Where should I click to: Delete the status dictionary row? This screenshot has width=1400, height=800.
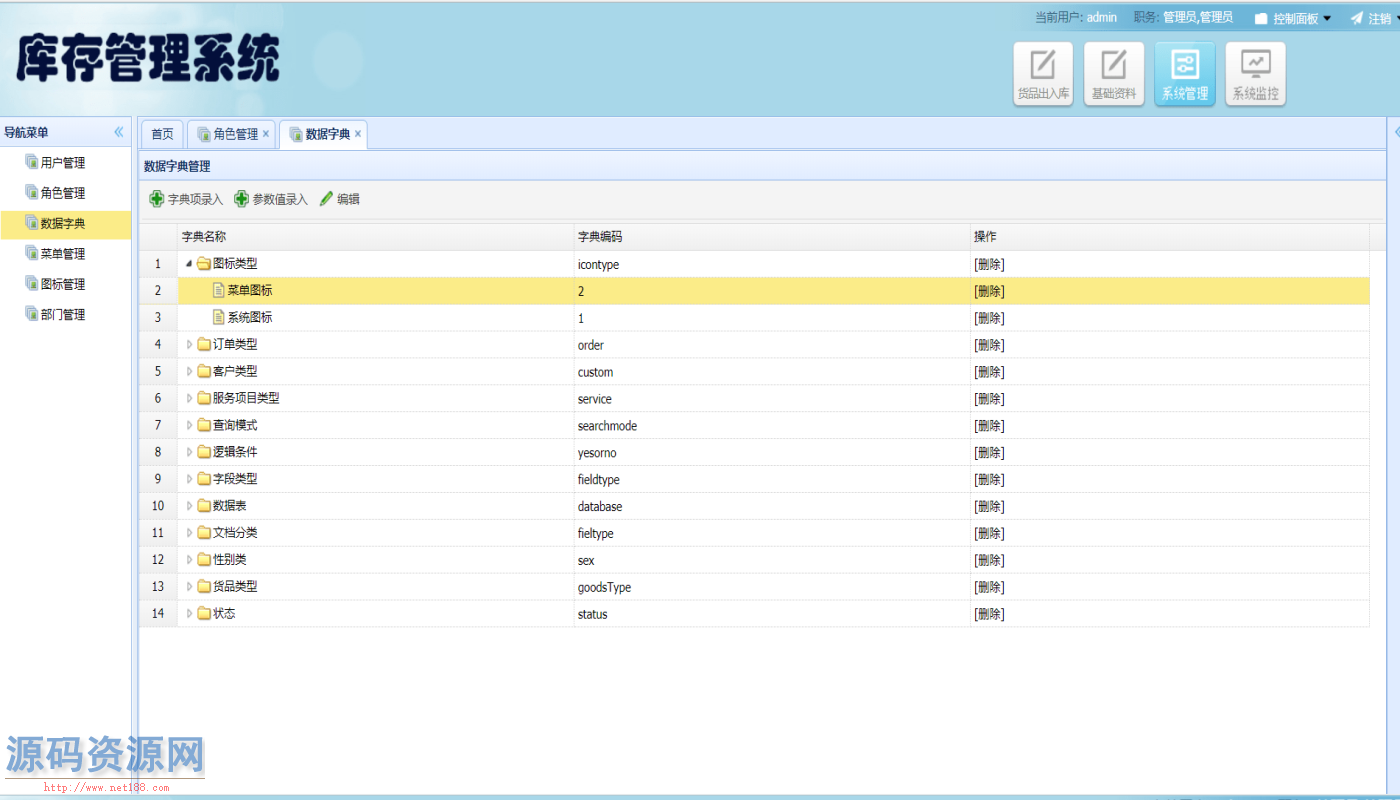point(989,614)
